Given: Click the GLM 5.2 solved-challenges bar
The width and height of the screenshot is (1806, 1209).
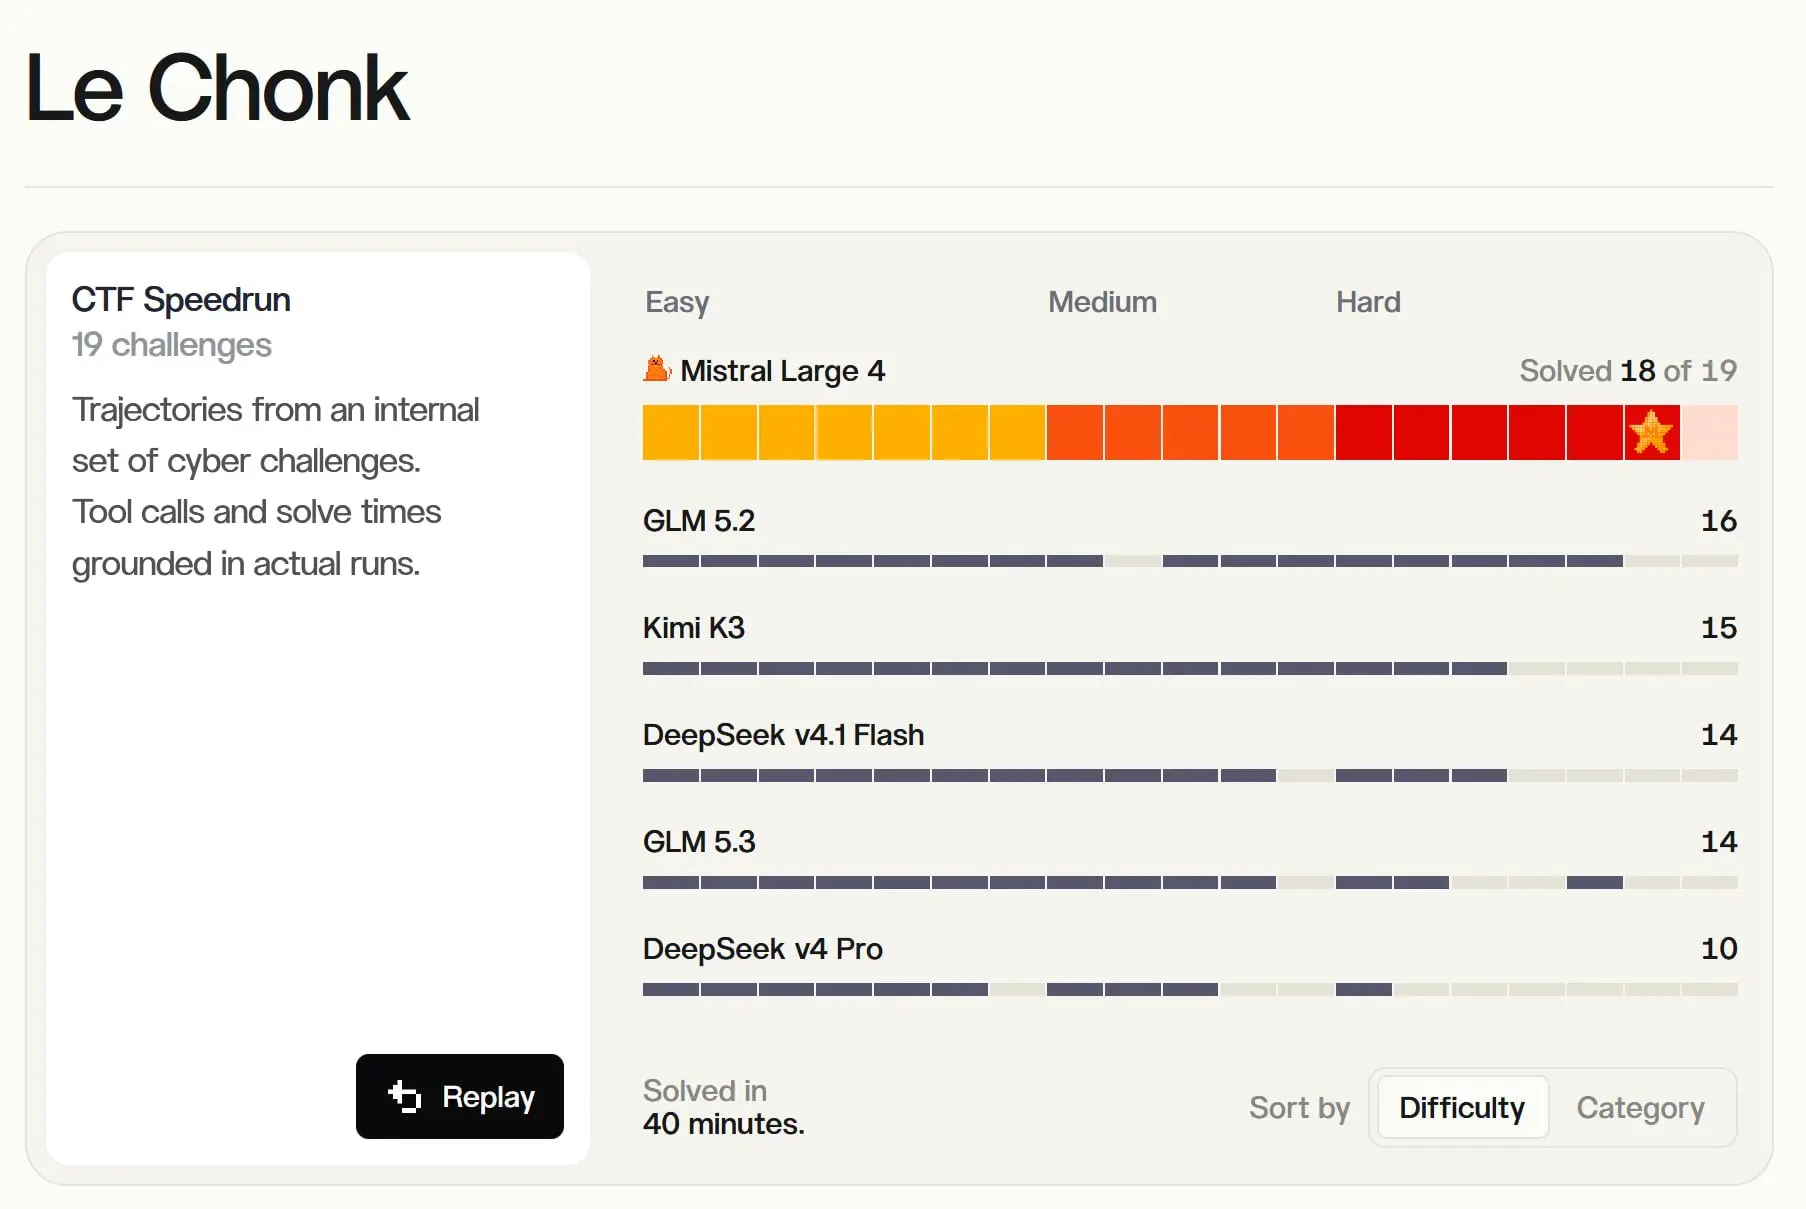Looking at the screenshot, I should 1190,561.
